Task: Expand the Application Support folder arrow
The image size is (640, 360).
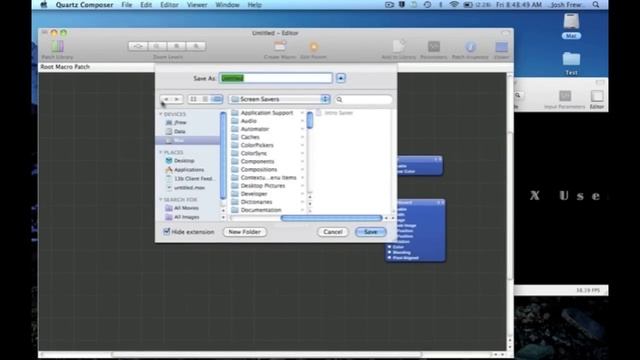Action: (x=302, y=113)
